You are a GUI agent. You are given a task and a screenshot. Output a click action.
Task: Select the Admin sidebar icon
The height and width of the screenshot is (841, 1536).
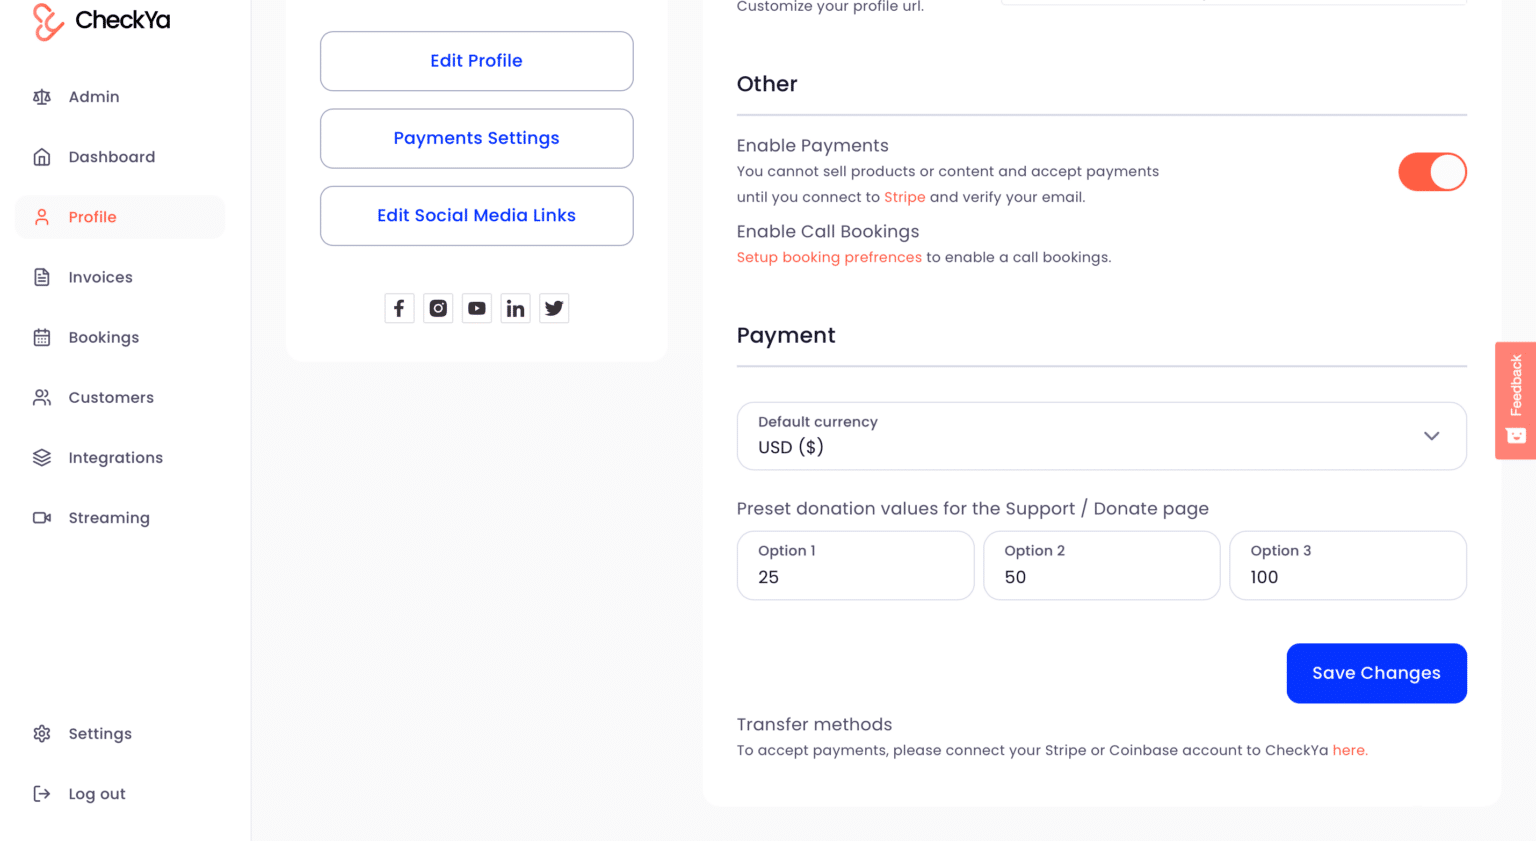[x=42, y=96]
